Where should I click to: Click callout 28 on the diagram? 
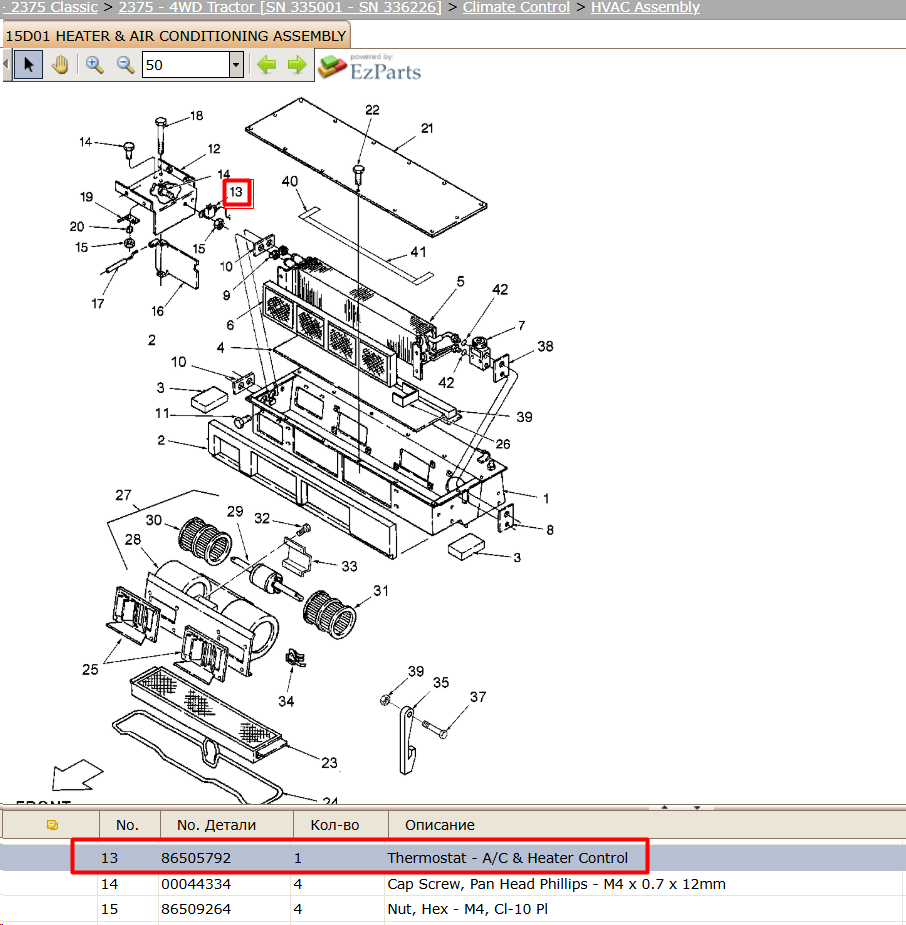click(133, 539)
